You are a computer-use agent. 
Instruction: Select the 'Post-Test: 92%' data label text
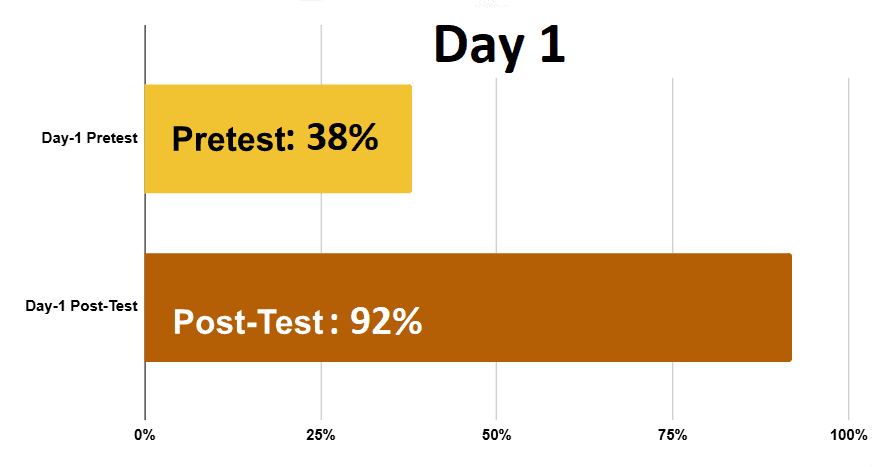point(298,321)
